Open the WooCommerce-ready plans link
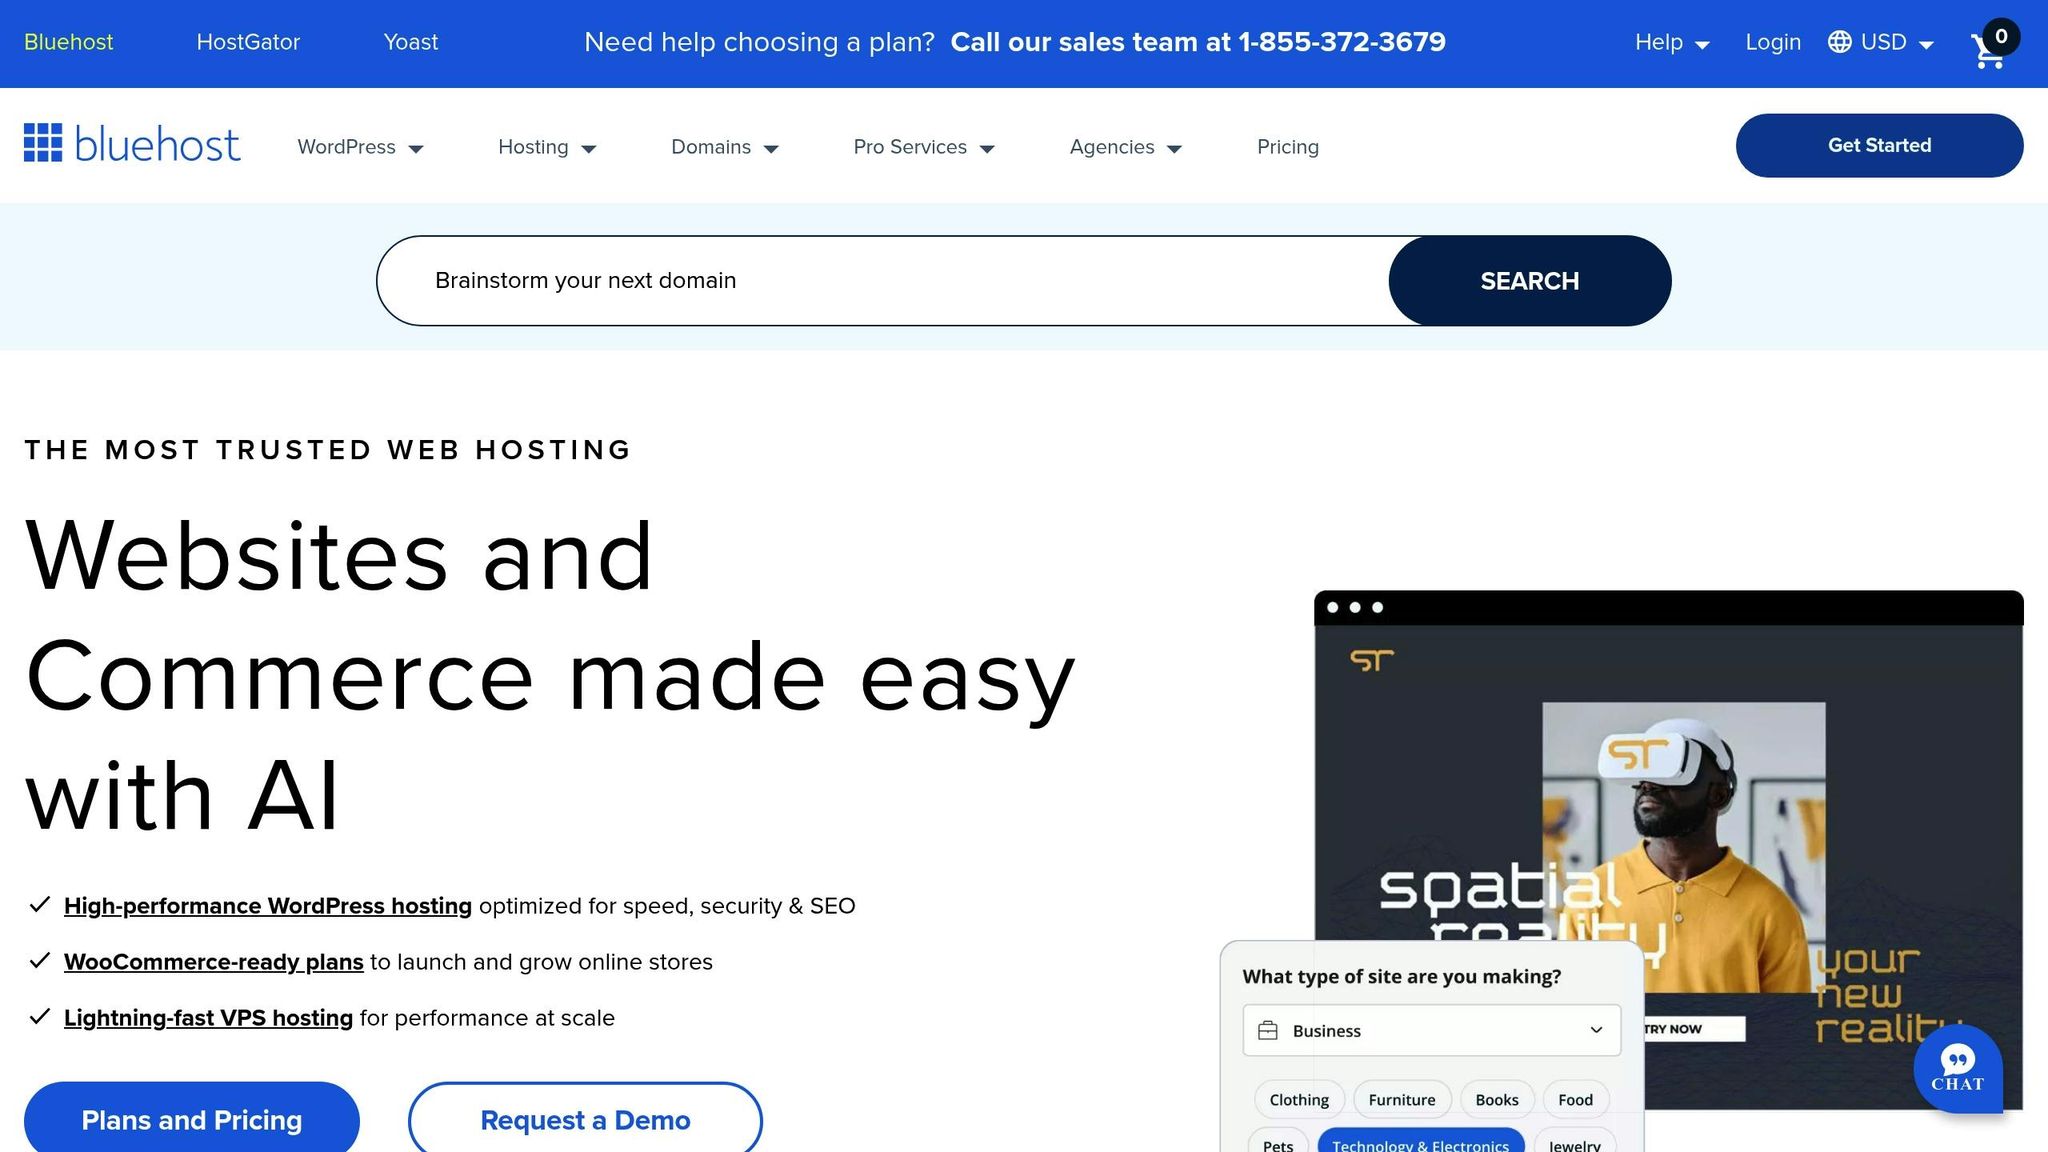This screenshot has height=1152, width=2048. tap(213, 961)
